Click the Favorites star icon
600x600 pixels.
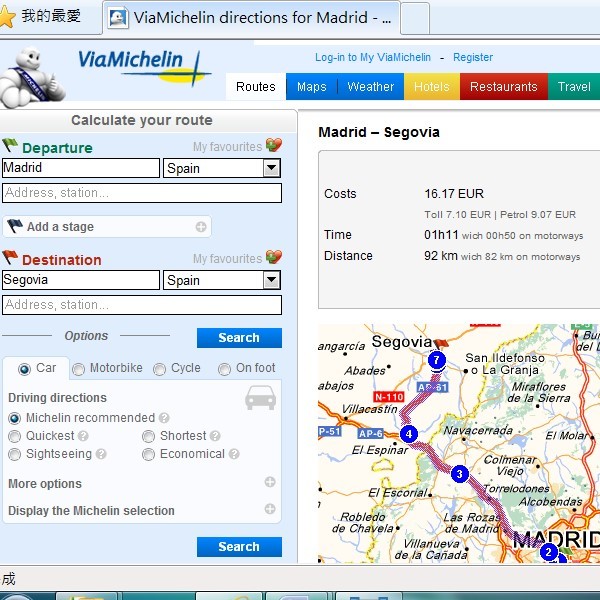(x=7, y=17)
